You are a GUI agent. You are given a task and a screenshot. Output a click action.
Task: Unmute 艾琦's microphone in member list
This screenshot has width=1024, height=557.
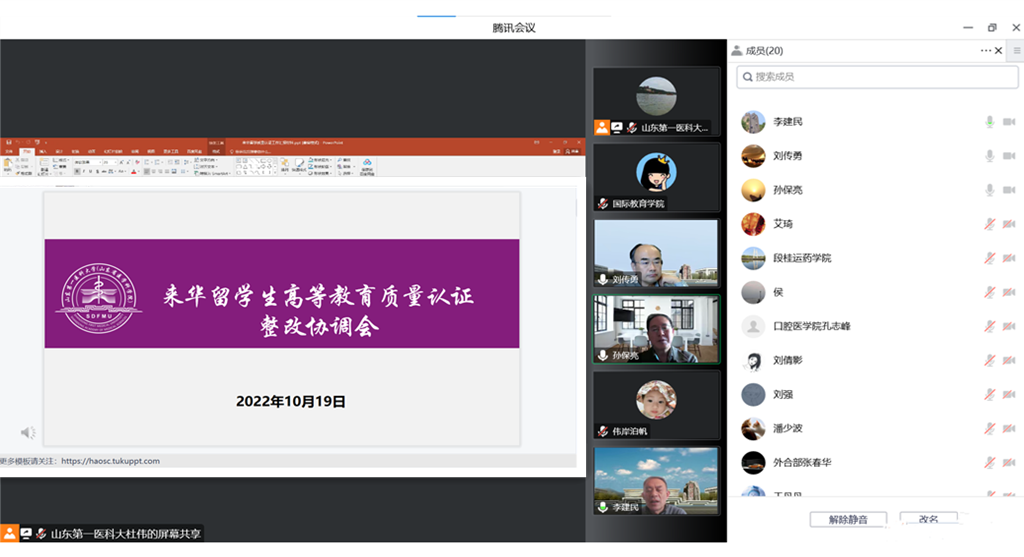click(x=989, y=224)
